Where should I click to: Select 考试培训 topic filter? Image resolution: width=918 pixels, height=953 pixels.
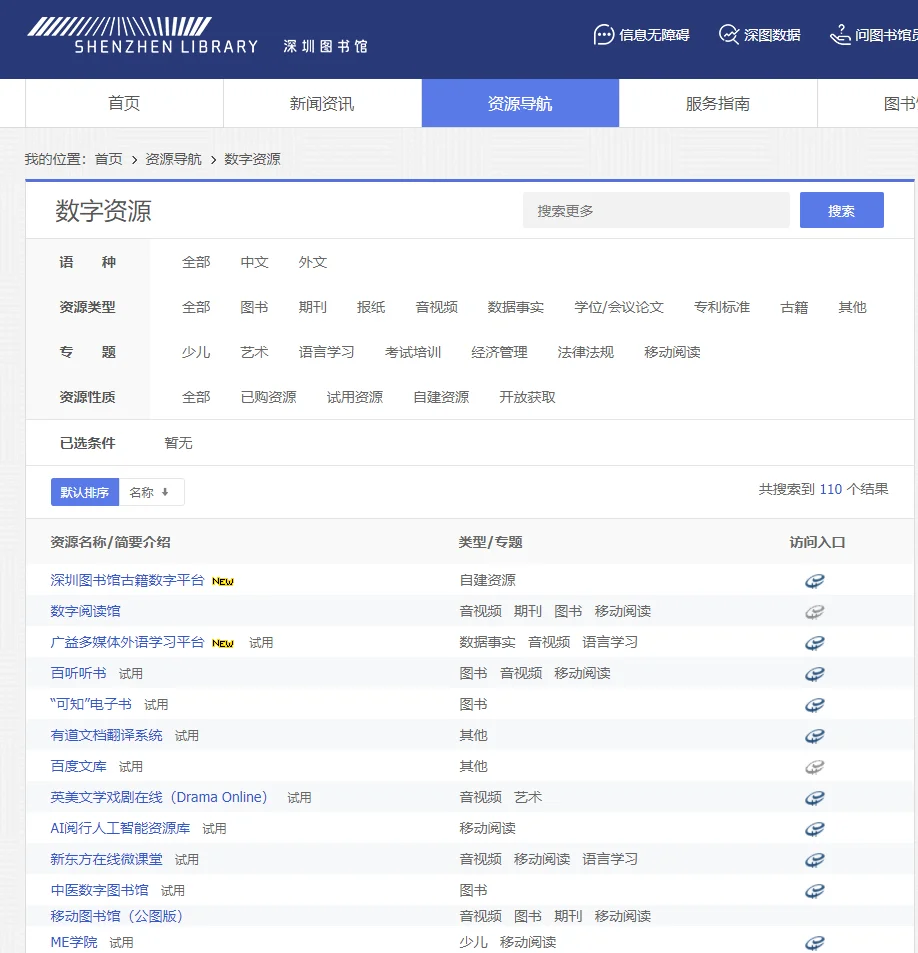pyautogui.click(x=413, y=352)
